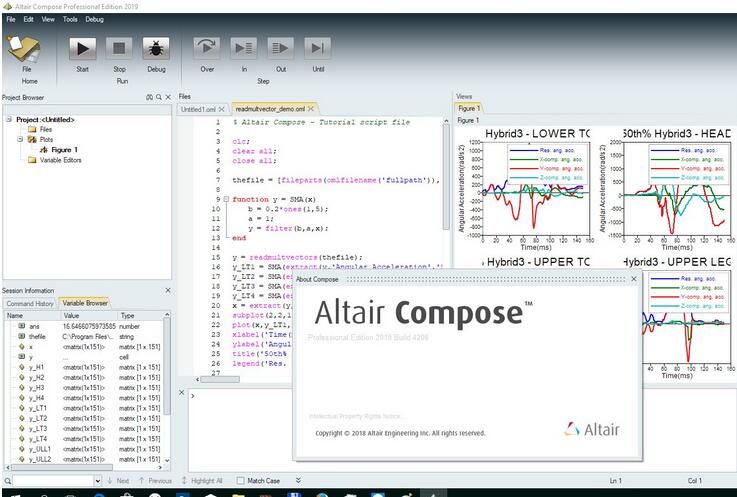The width and height of the screenshot is (737, 497).
Task: Close the About Compose dialog
Action: (634, 279)
